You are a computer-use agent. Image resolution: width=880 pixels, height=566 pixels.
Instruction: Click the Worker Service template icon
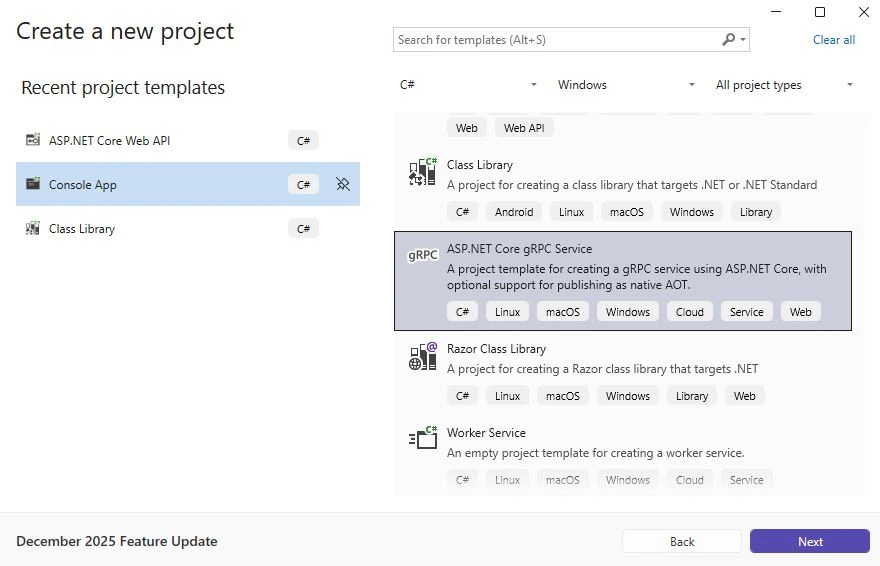[x=423, y=438]
